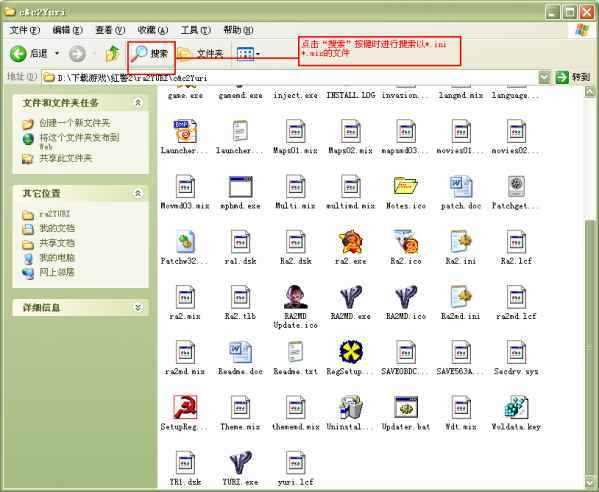Click the Back (后退) toolbar button

pyautogui.click(x=29, y=54)
